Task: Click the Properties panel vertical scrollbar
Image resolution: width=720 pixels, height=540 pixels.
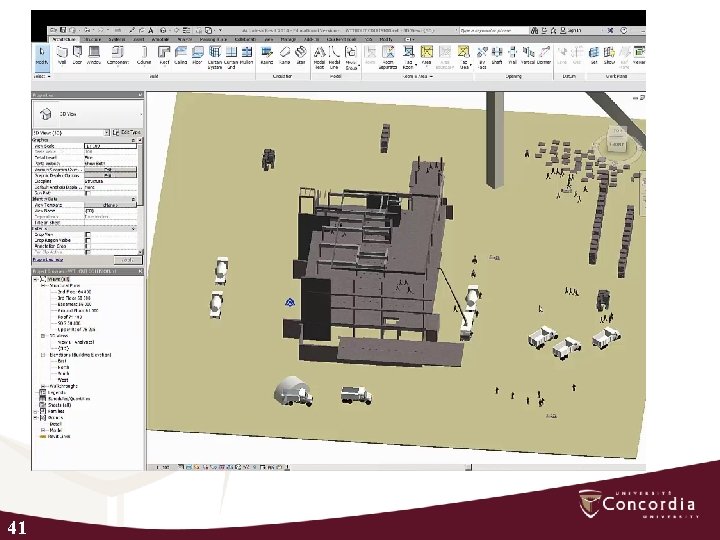Action: click(141, 195)
